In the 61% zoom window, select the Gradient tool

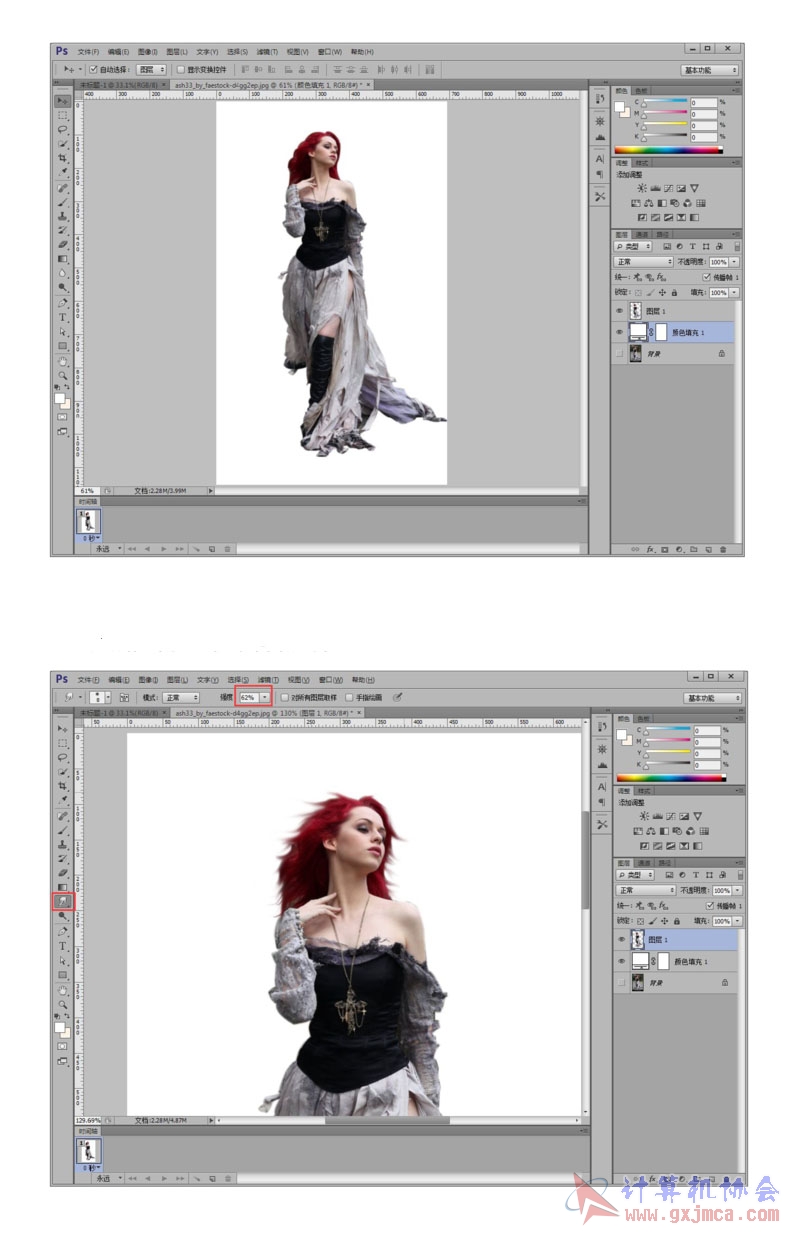click(x=62, y=259)
